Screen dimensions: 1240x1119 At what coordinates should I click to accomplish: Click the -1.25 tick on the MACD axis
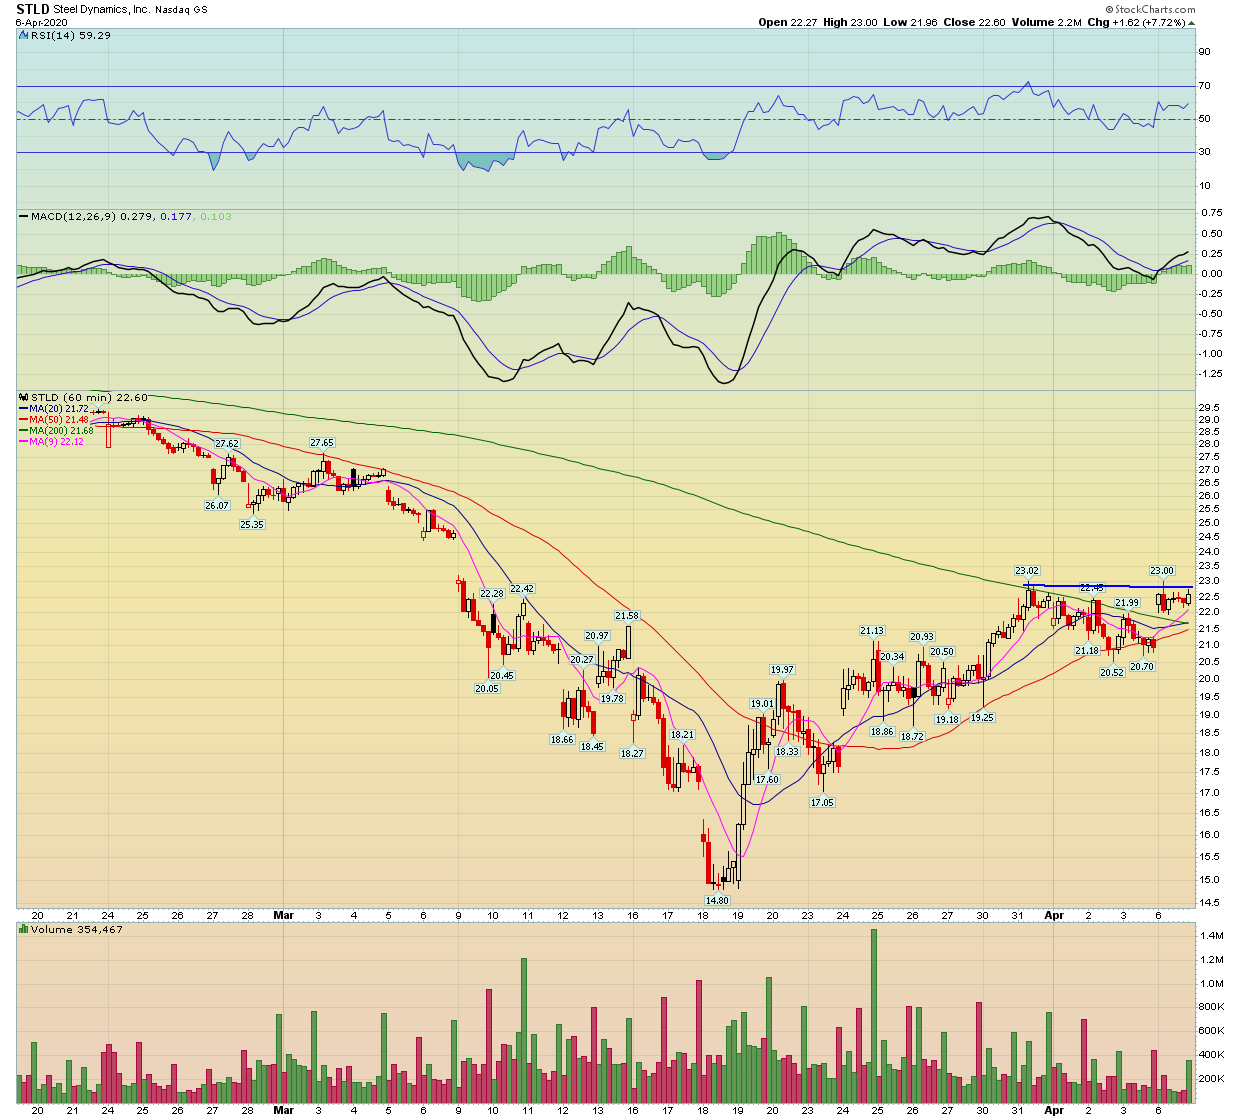(x=1210, y=374)
